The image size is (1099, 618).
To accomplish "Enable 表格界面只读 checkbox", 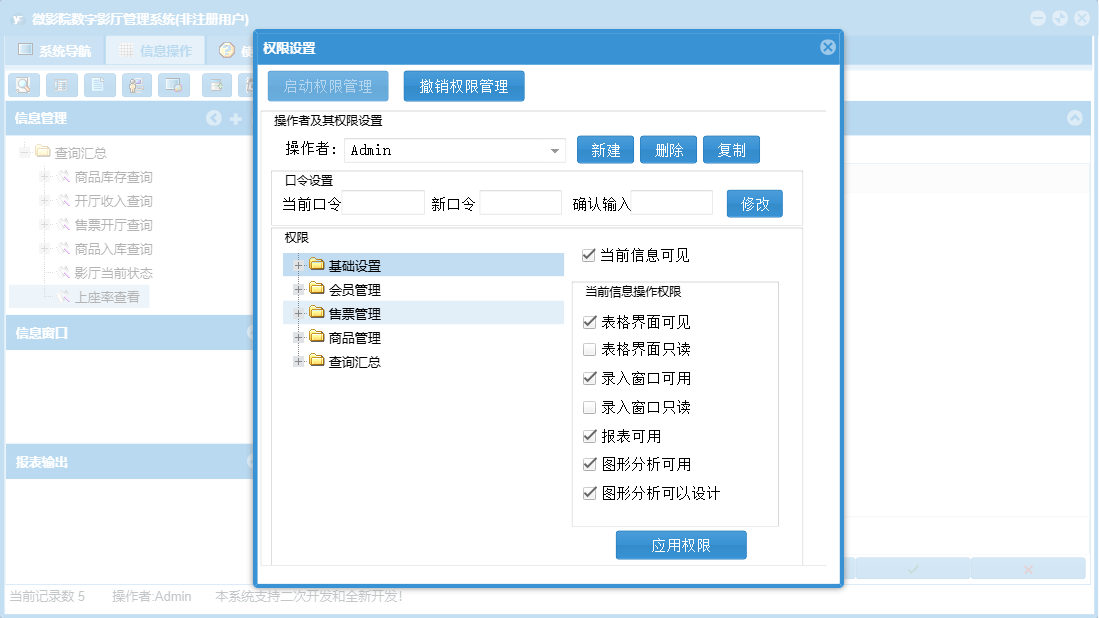I will [589, 349].
